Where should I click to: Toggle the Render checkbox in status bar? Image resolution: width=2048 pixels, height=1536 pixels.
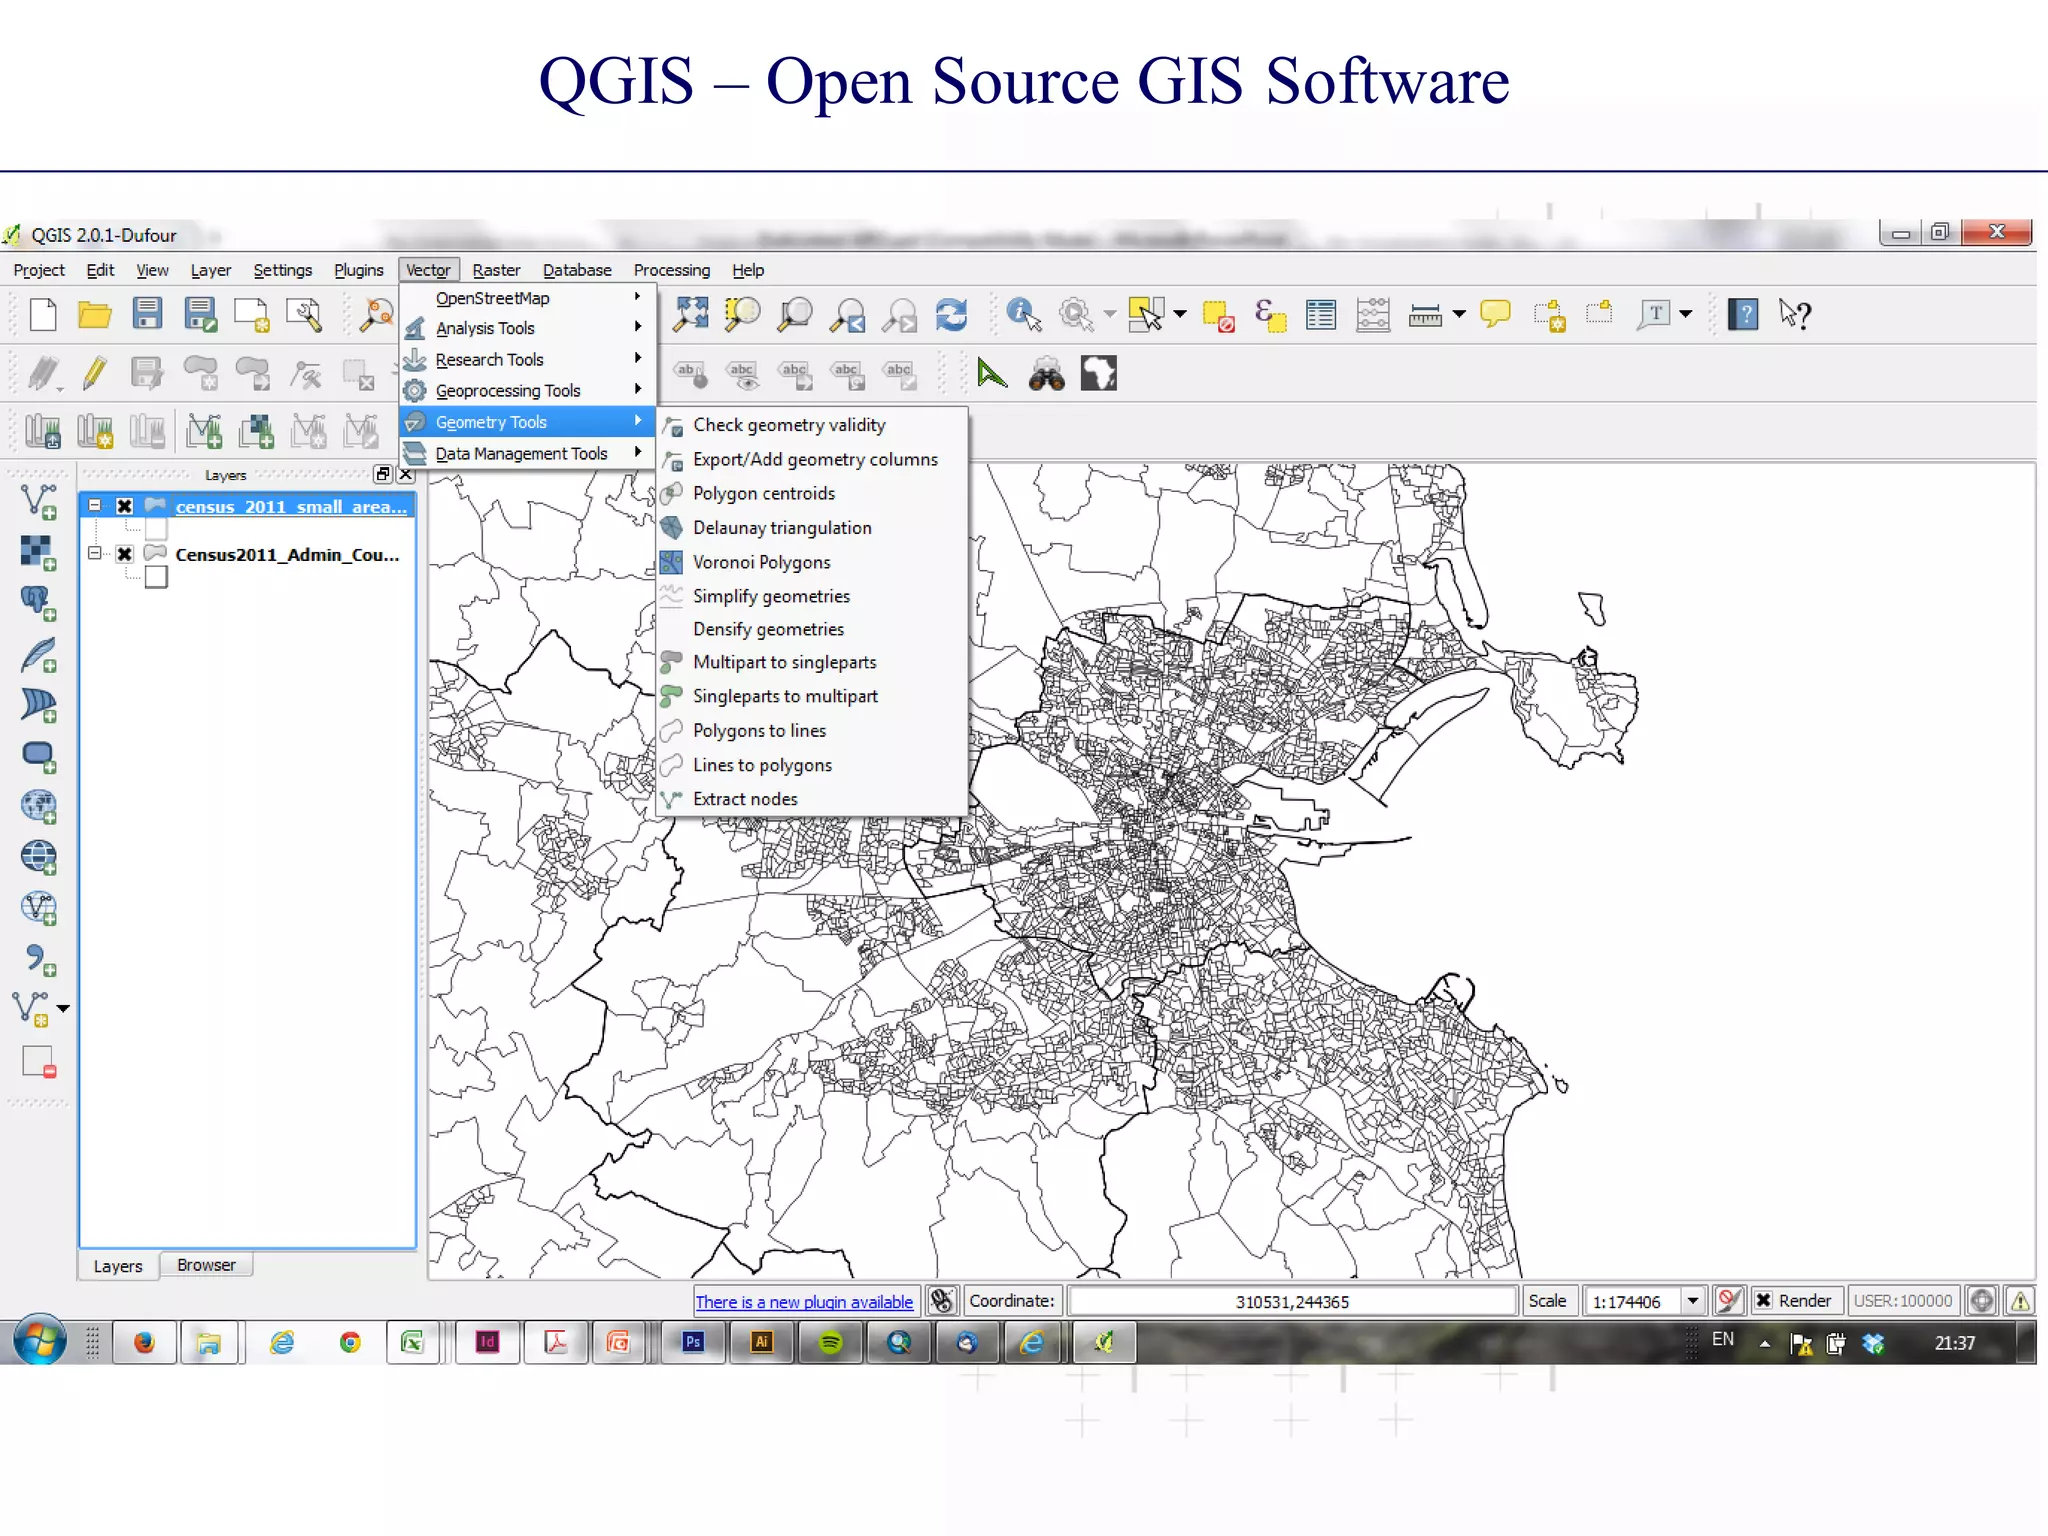(1764, 1300)
